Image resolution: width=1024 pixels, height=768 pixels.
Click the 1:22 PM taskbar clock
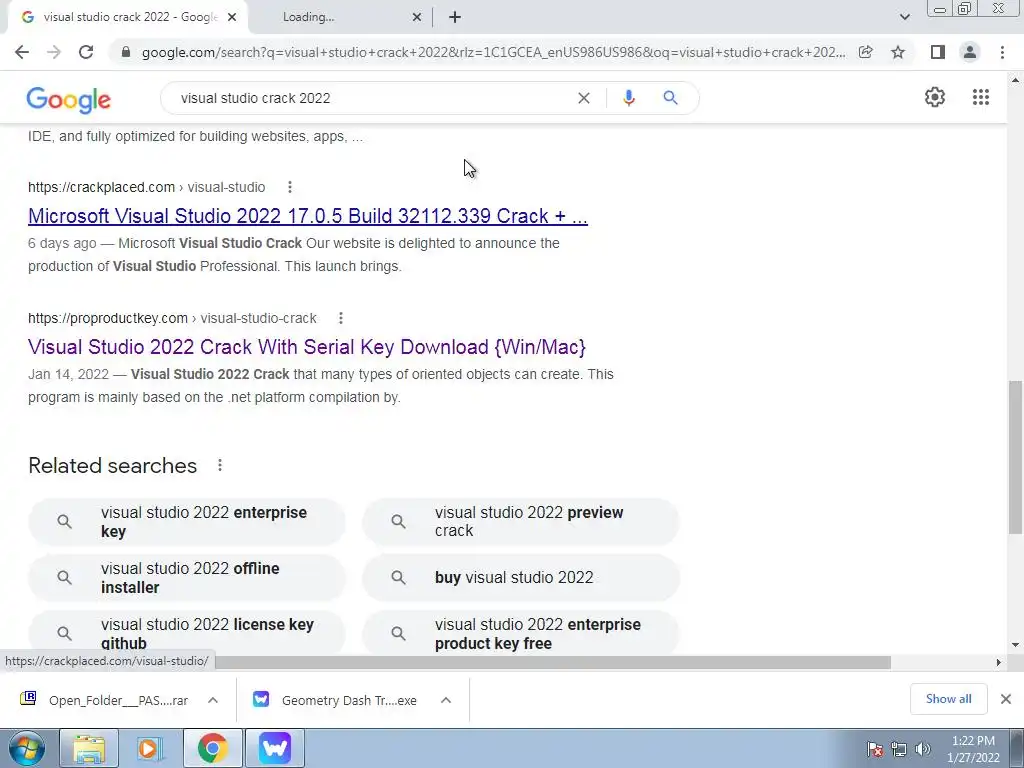(973, 749)
